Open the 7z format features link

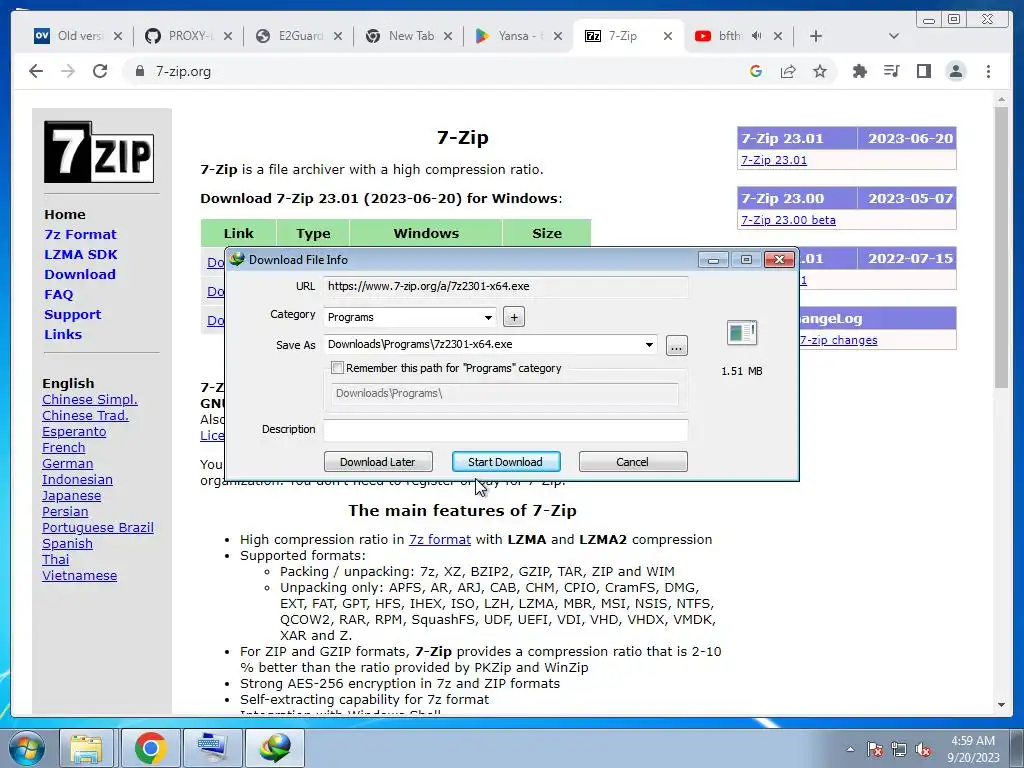pos(440,539)
